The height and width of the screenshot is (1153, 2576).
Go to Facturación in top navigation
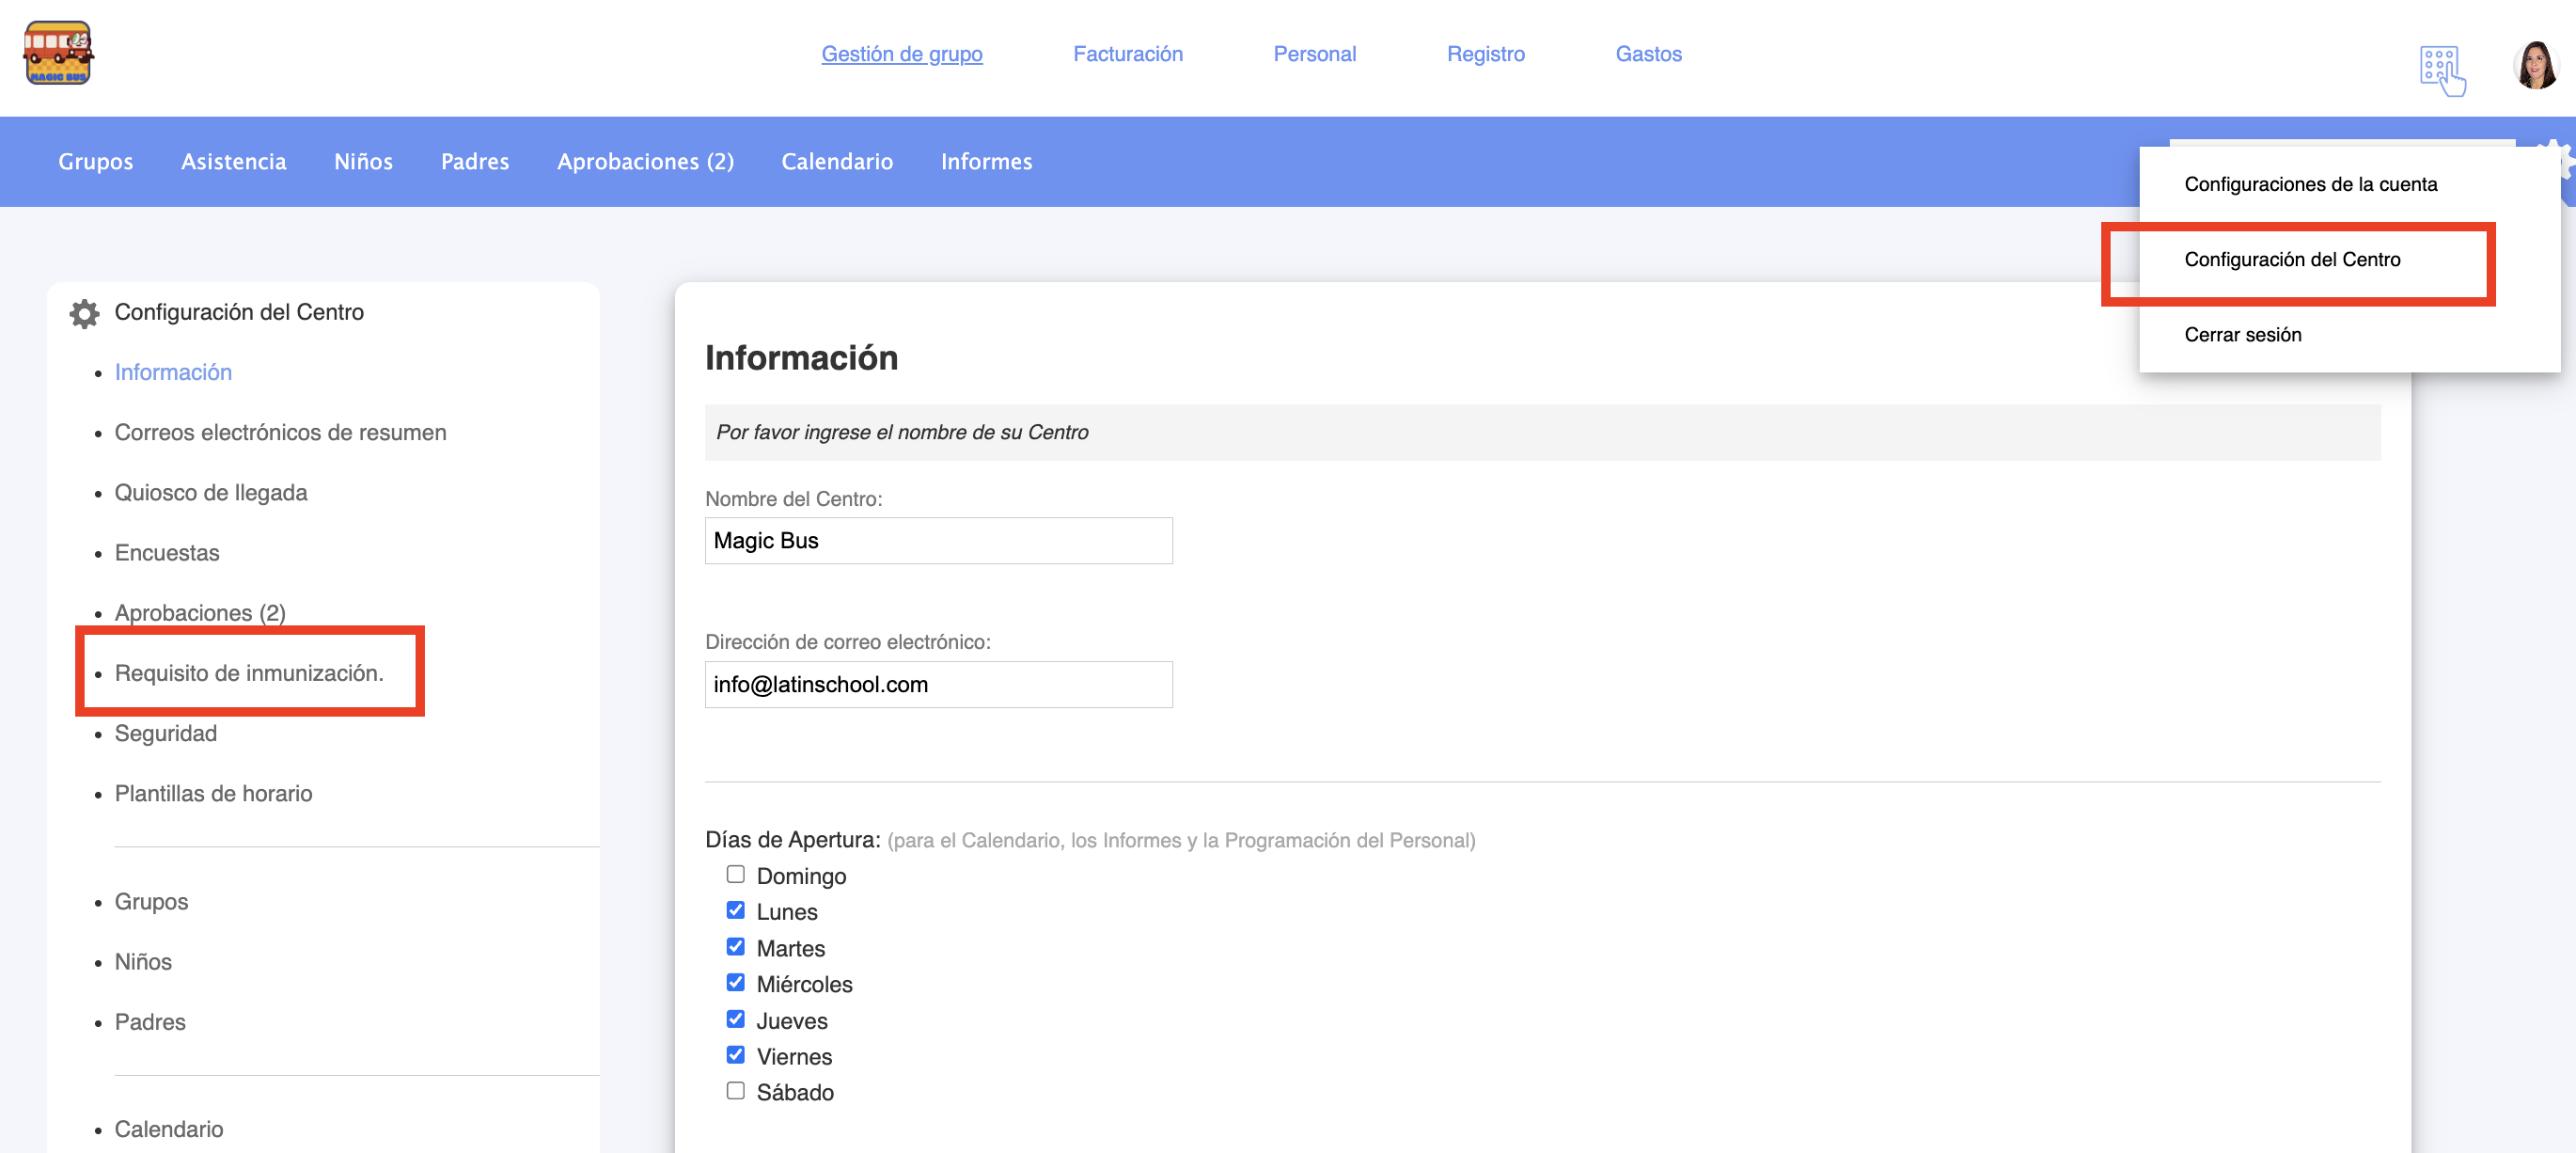pos(1127,54)
